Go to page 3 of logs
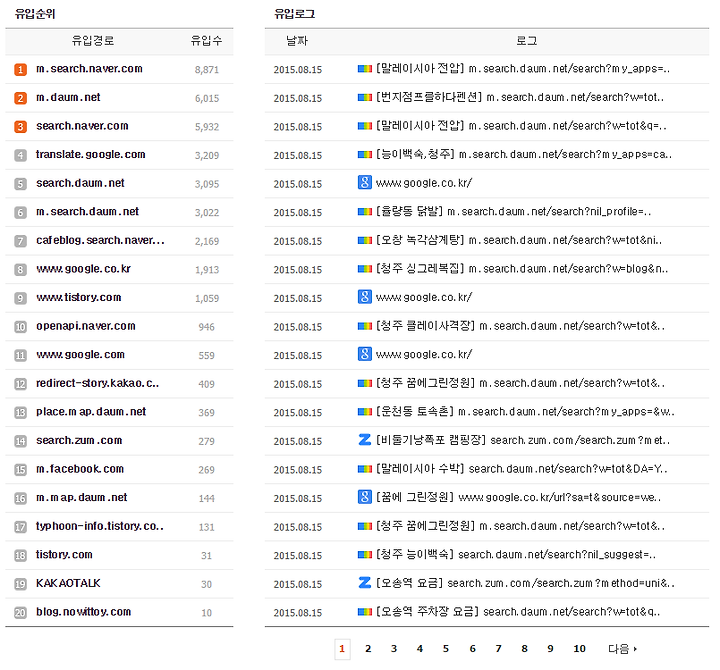The height and width of the screenshot is (670, 720). [394, 649]
